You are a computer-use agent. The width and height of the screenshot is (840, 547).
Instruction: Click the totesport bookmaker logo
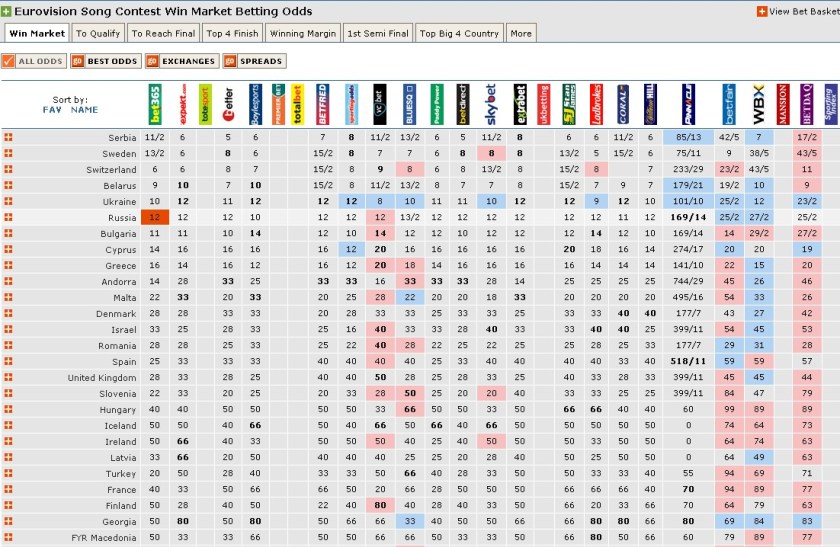(x=205, y=104)
